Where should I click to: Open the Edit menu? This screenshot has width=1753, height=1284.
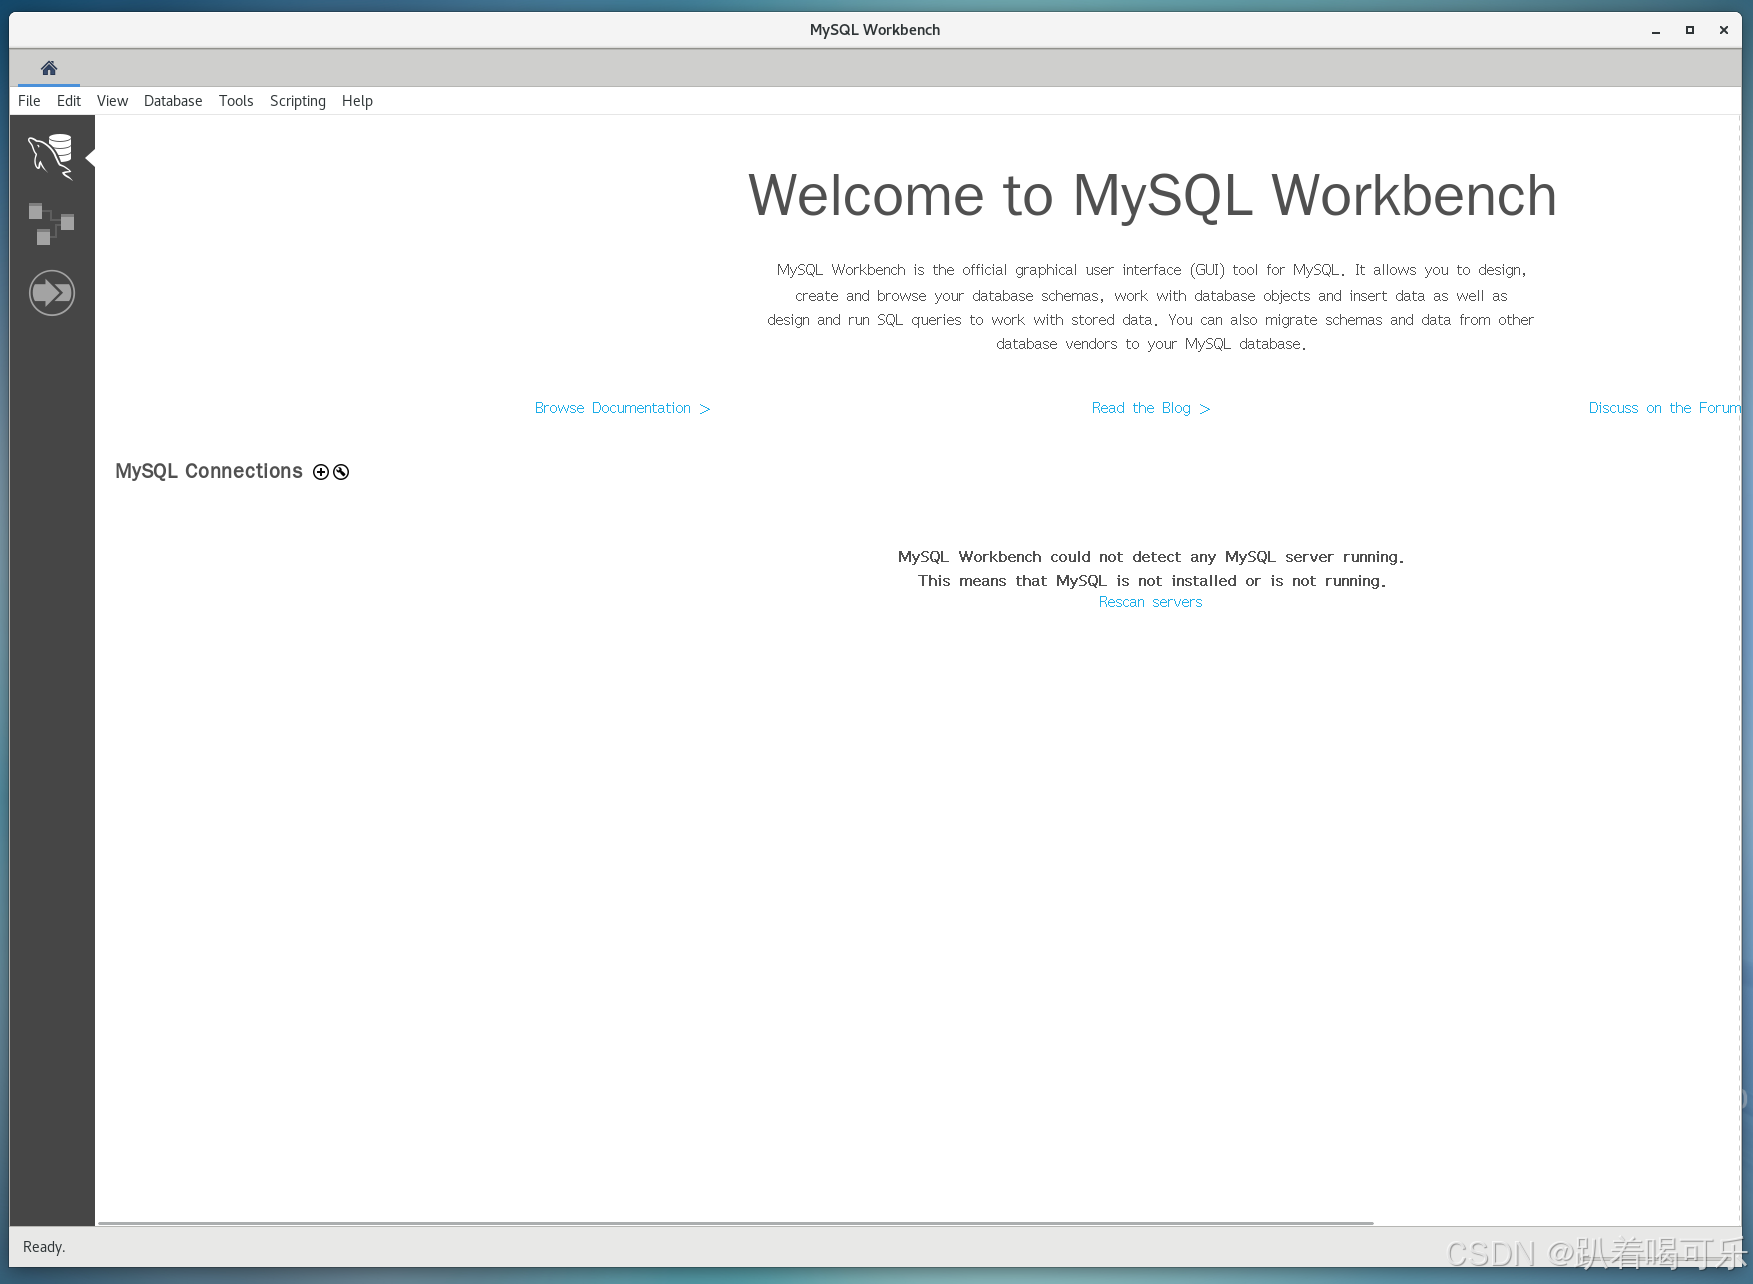[68, 101]
